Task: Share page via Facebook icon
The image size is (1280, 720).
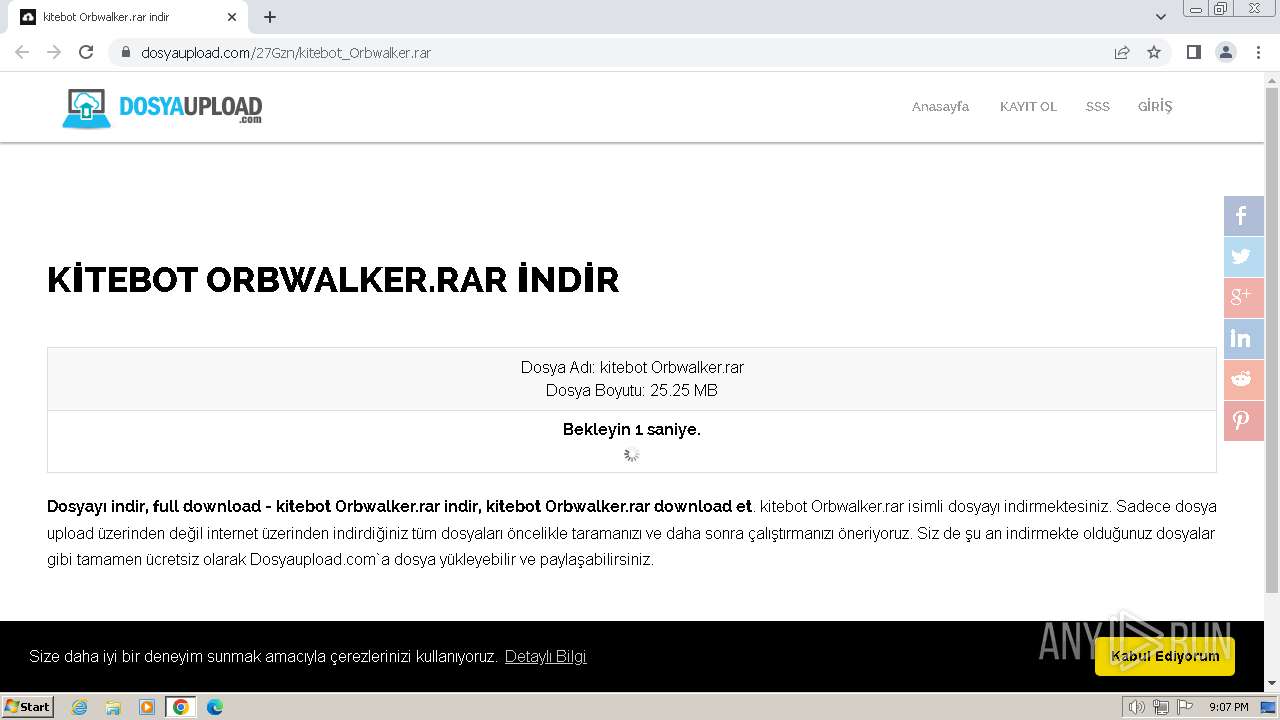Action: [x=1243, y=216]
